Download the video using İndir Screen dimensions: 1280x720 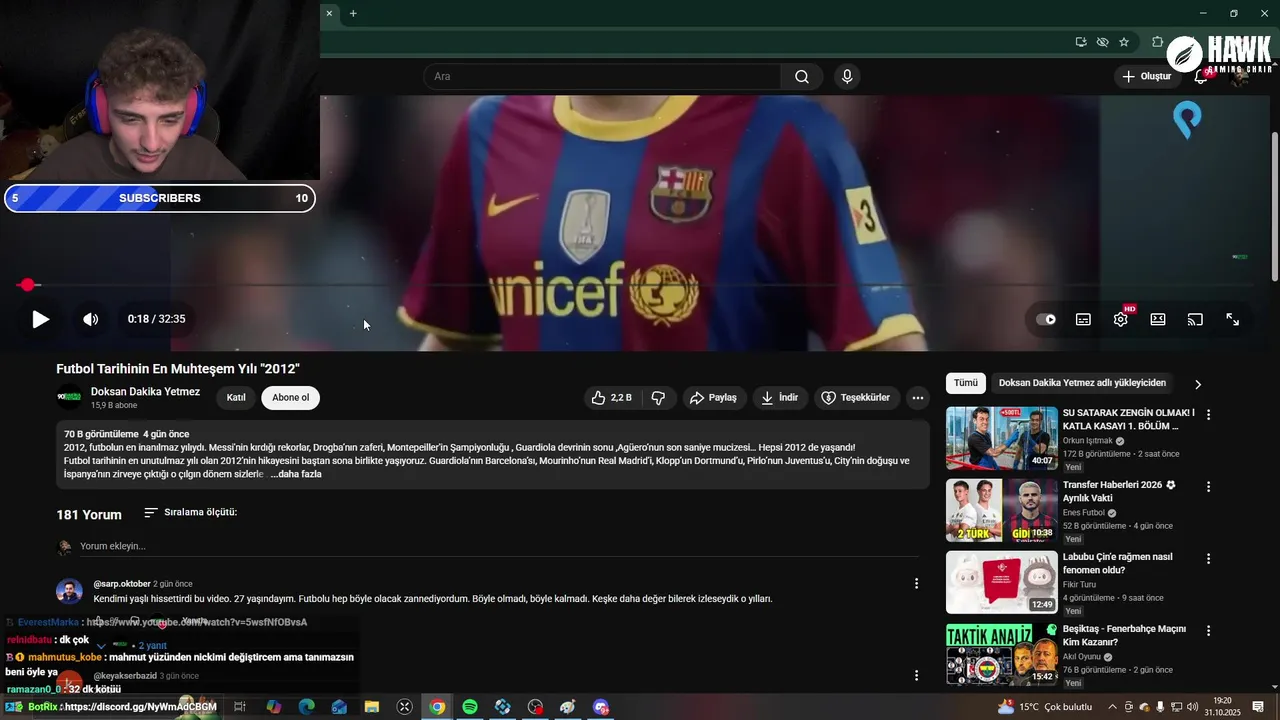(779, 398)
